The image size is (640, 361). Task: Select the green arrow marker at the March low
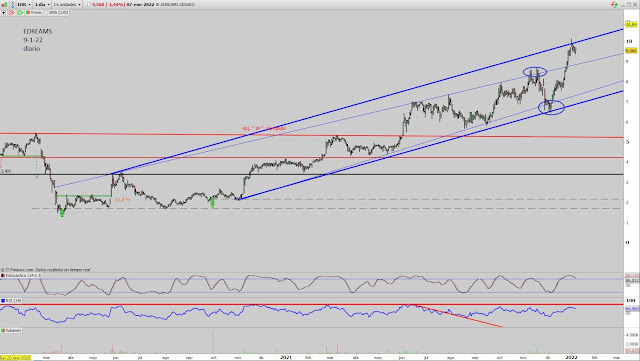62,212
